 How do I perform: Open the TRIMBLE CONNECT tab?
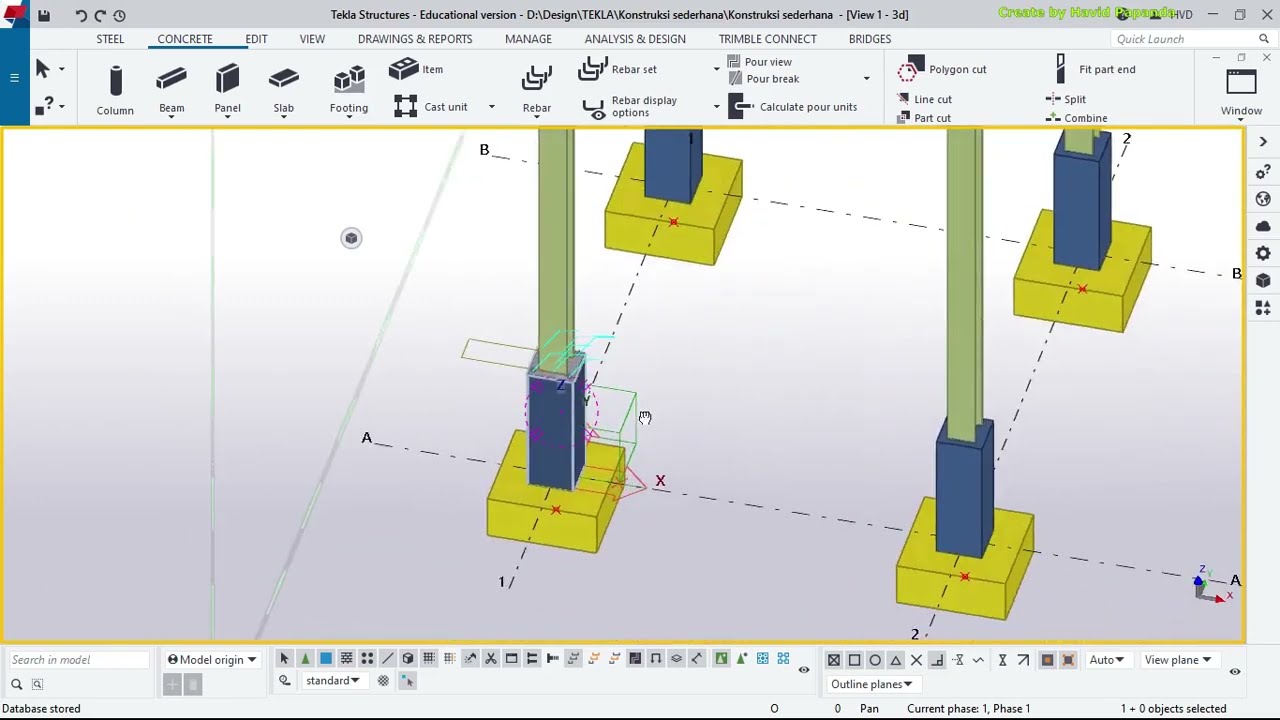point(767,39)
